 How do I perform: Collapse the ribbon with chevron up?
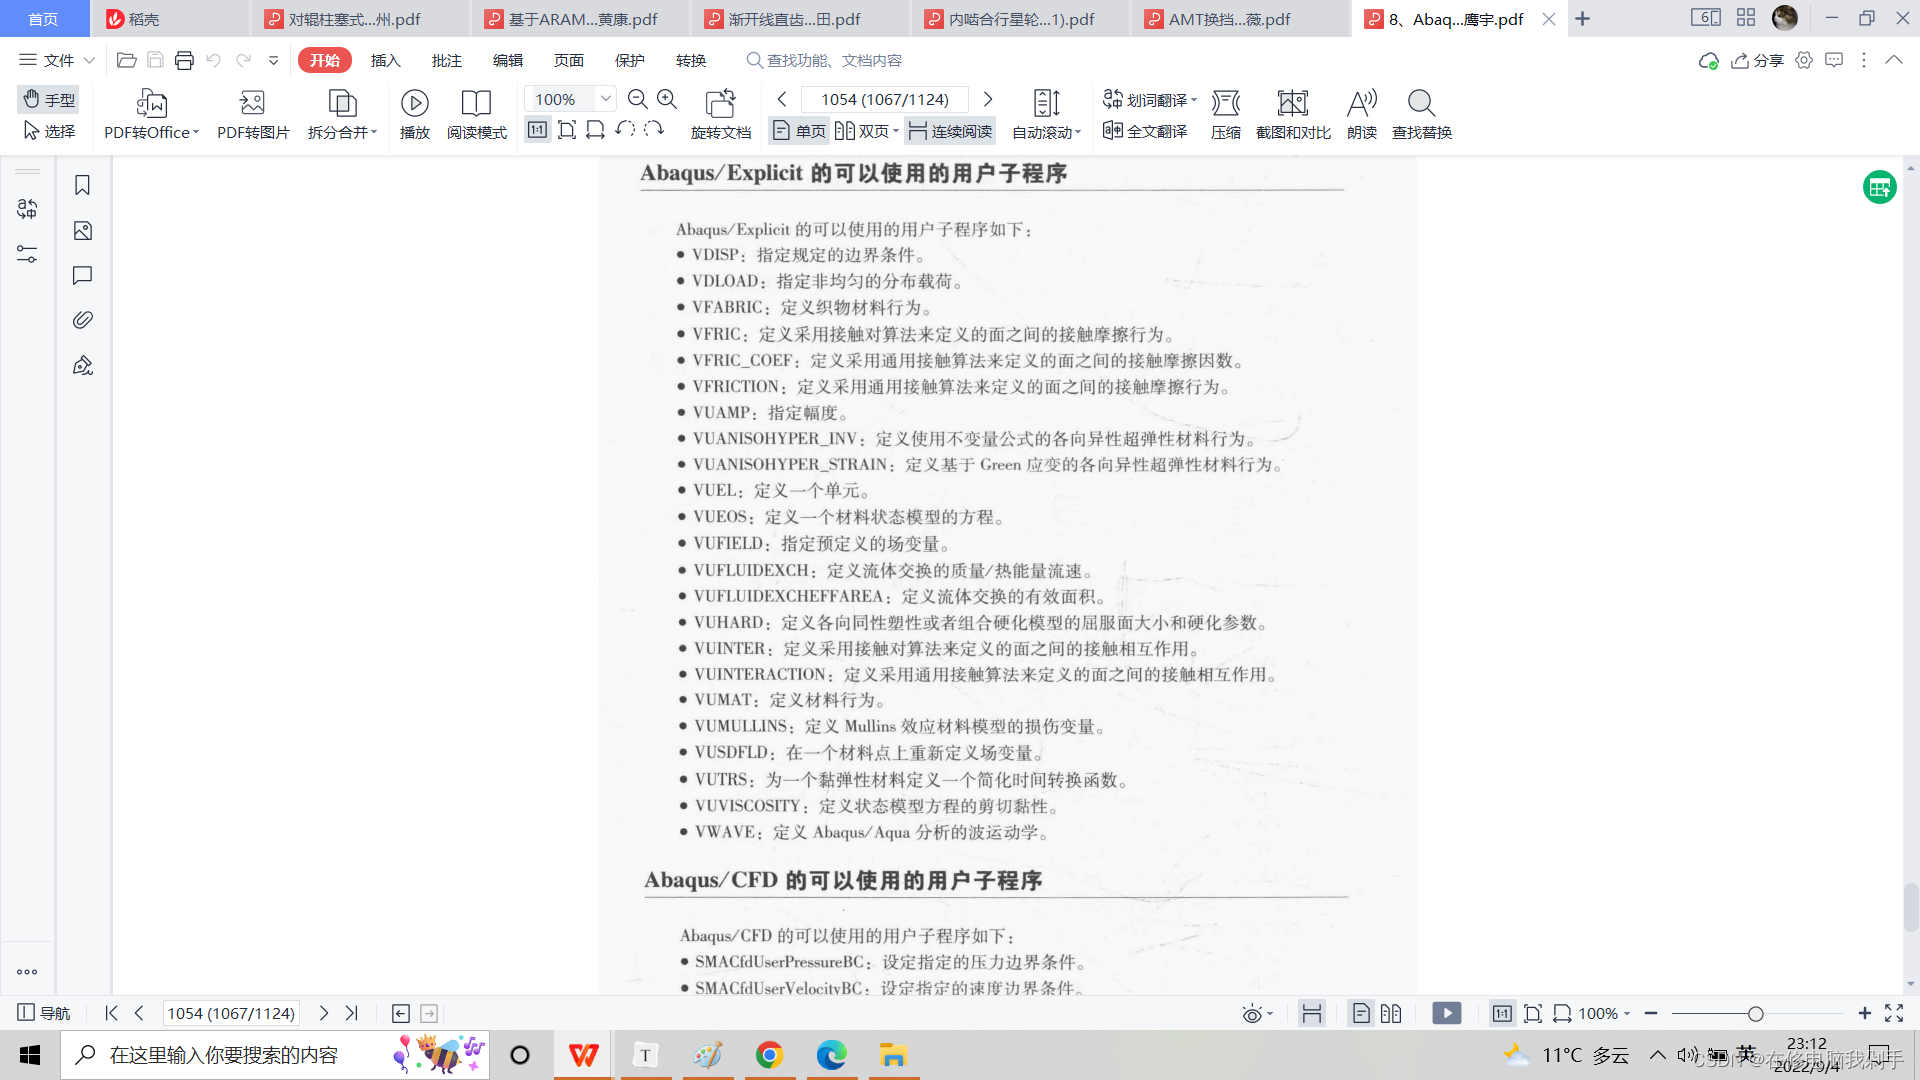click(1894, 60)
